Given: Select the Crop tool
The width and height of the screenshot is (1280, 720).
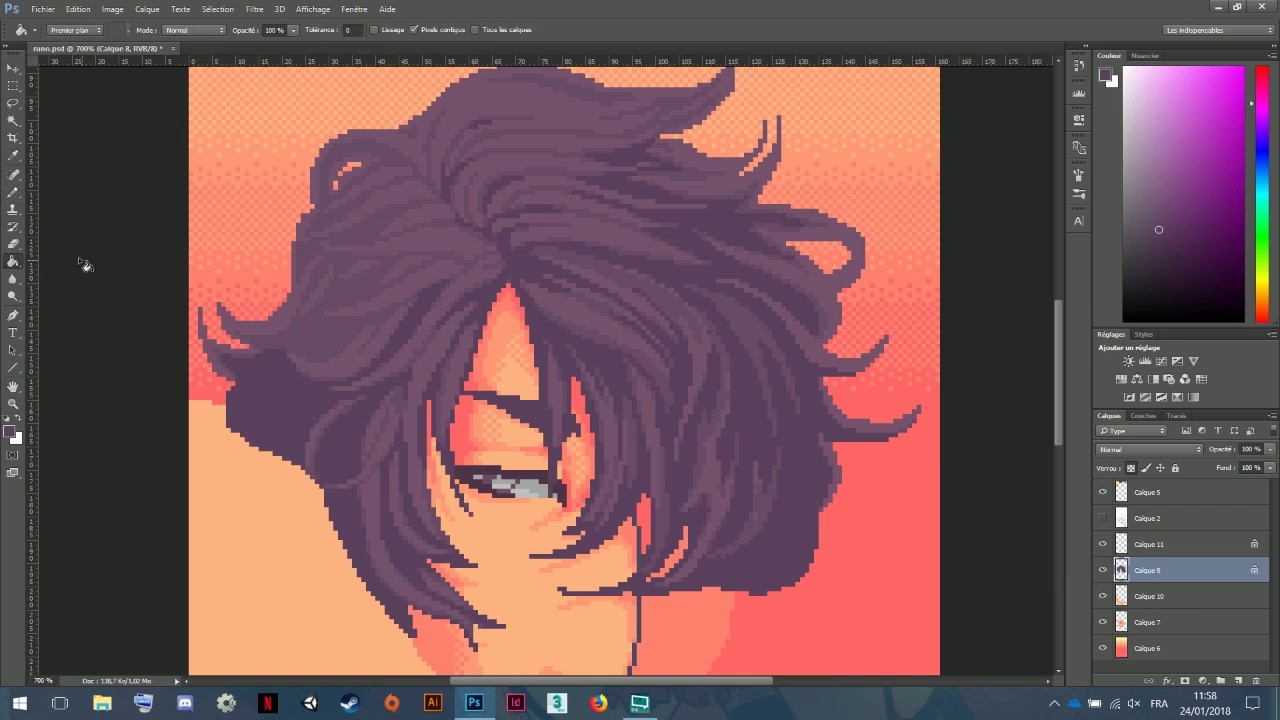Looking at the screenshot, I should coord(13,138).
